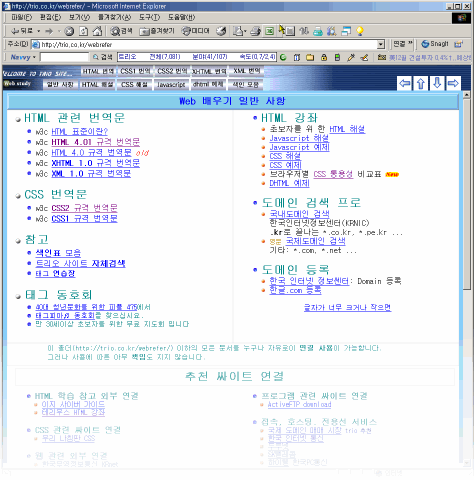Open the Javascript 해설 link

[x=299, y=138]
